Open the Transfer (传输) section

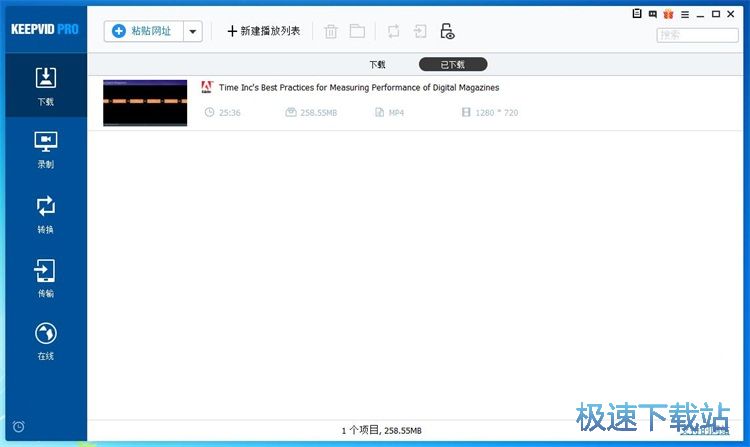[46, 278]
